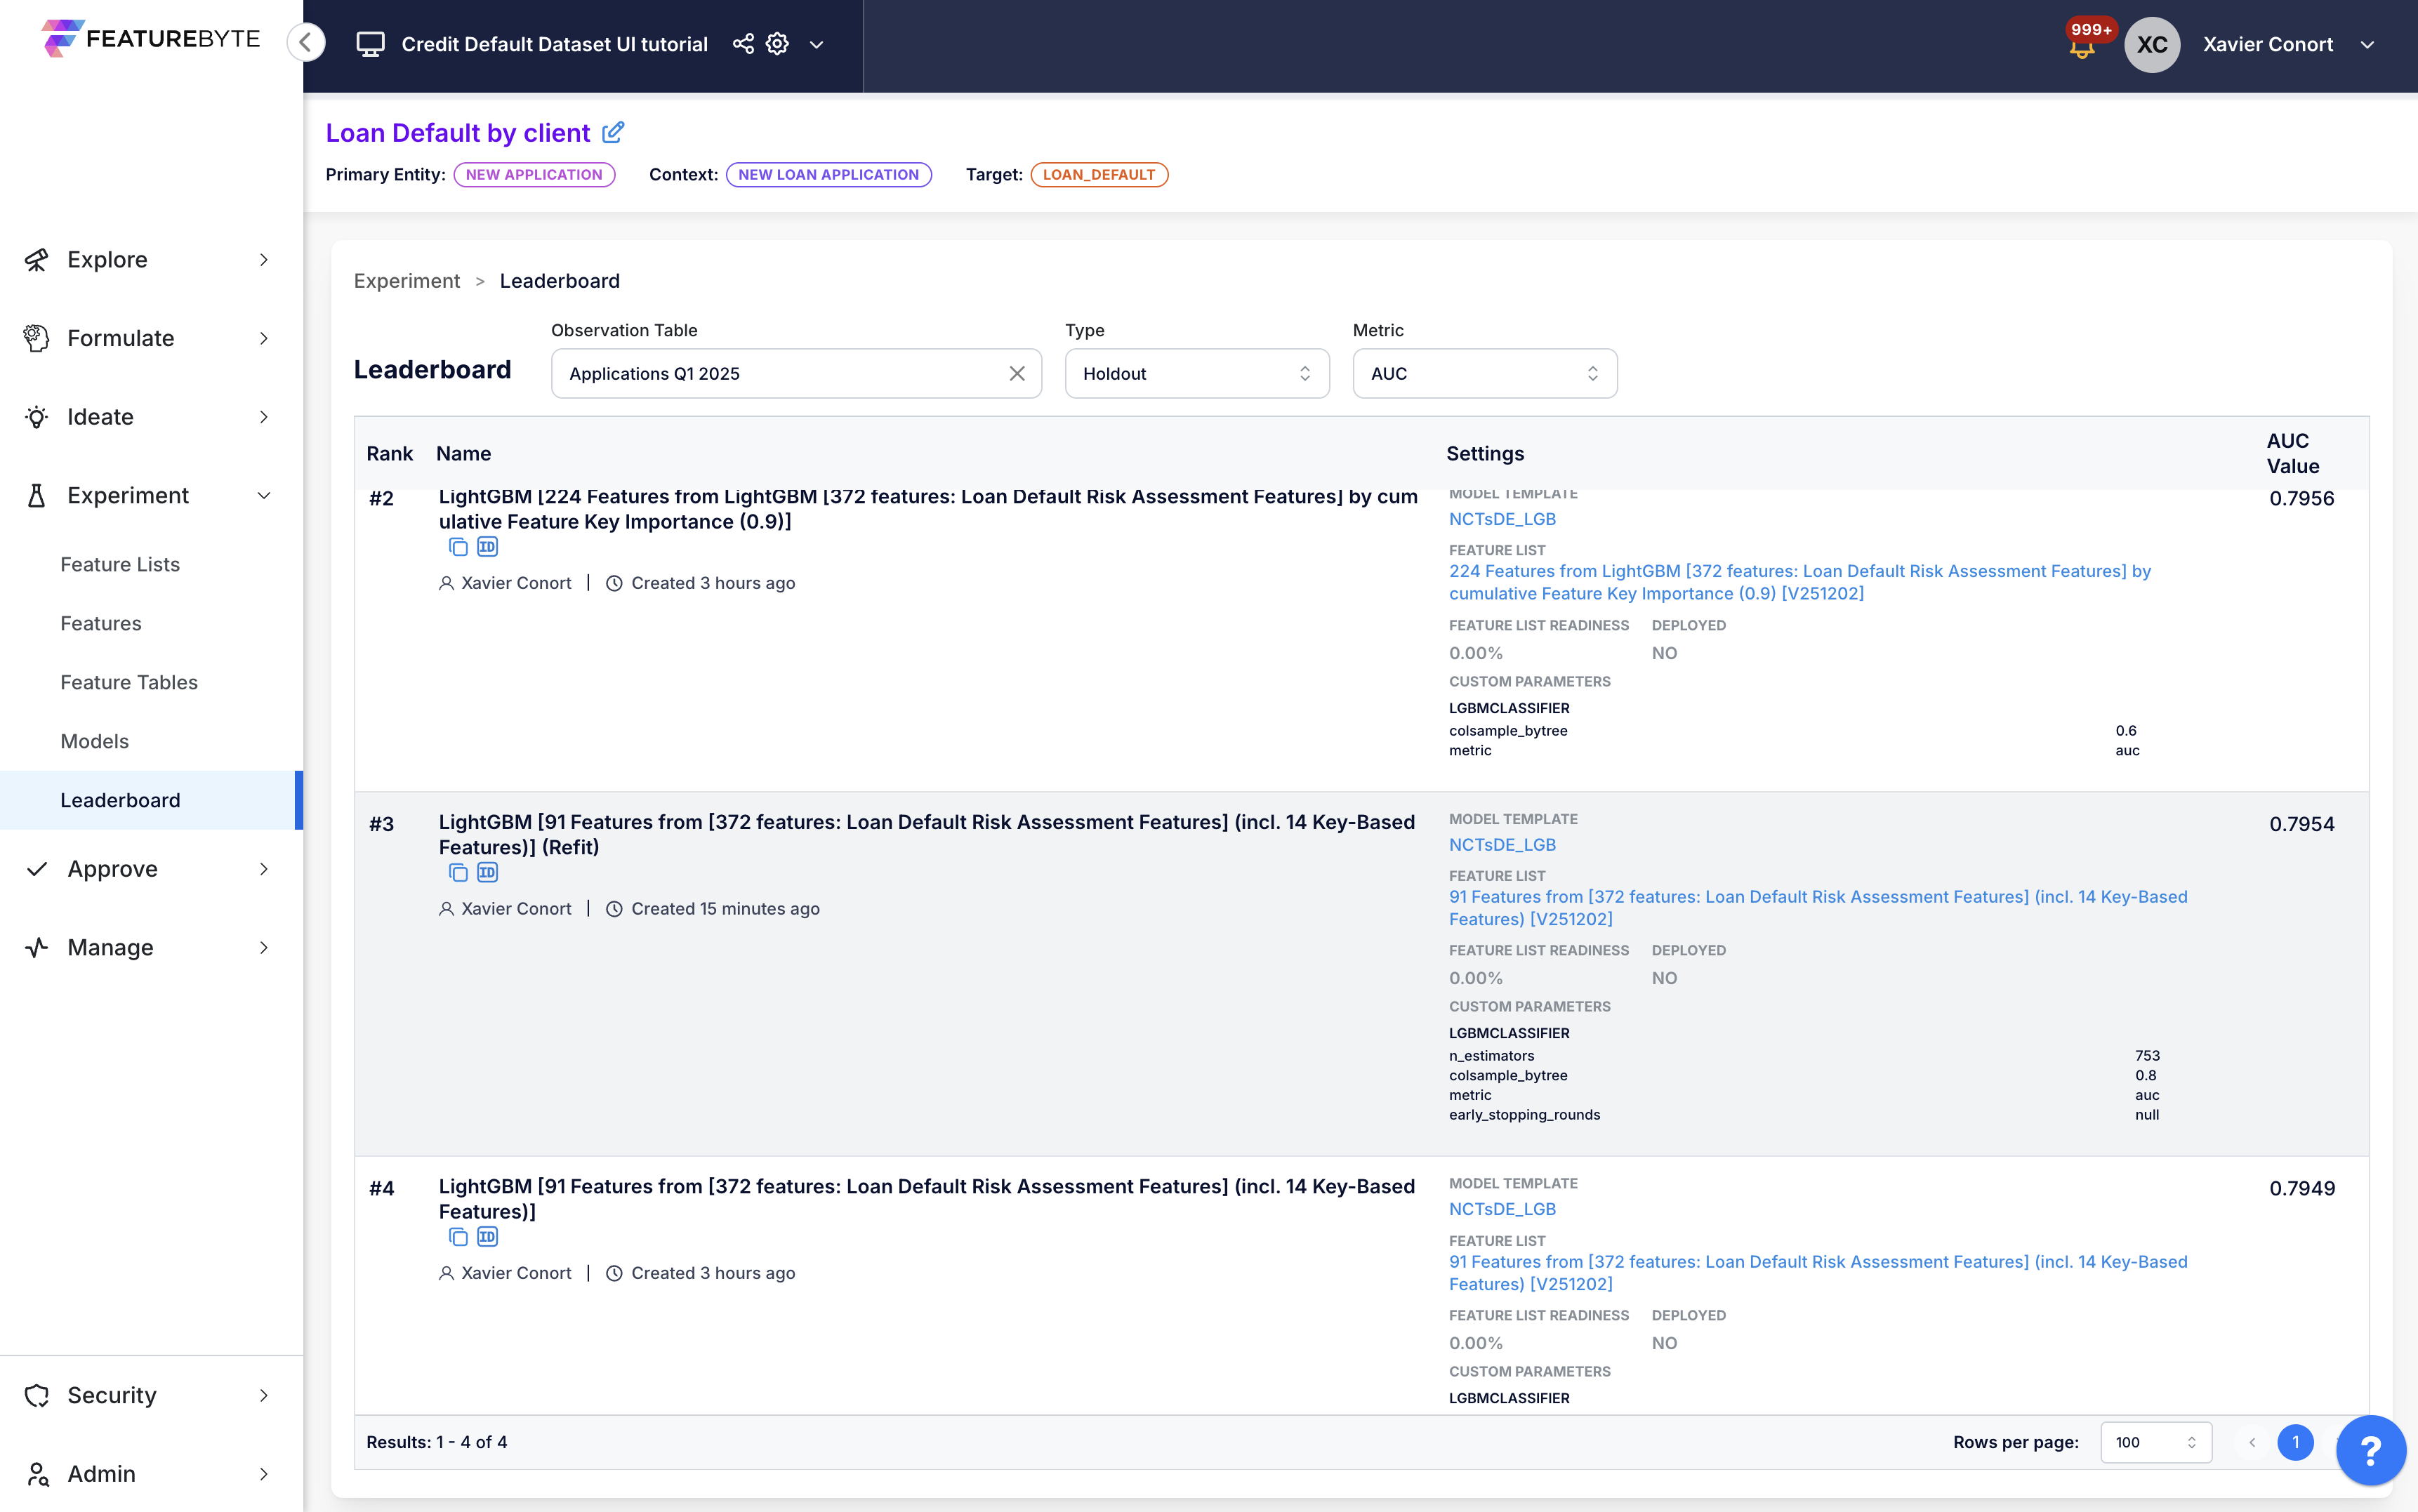Open catalog settings gear icon

tap(777, 44)
